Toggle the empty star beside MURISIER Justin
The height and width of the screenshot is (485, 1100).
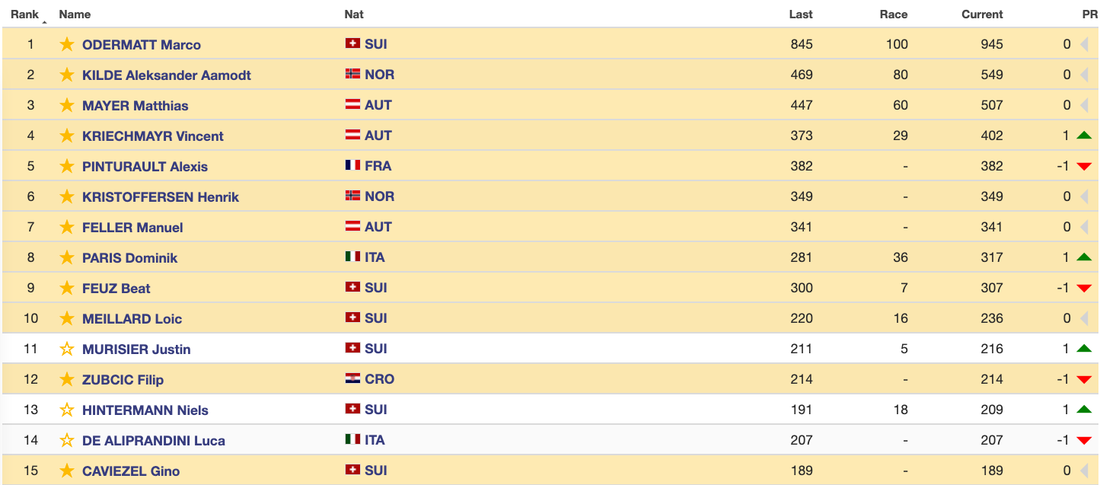(67, 349)
